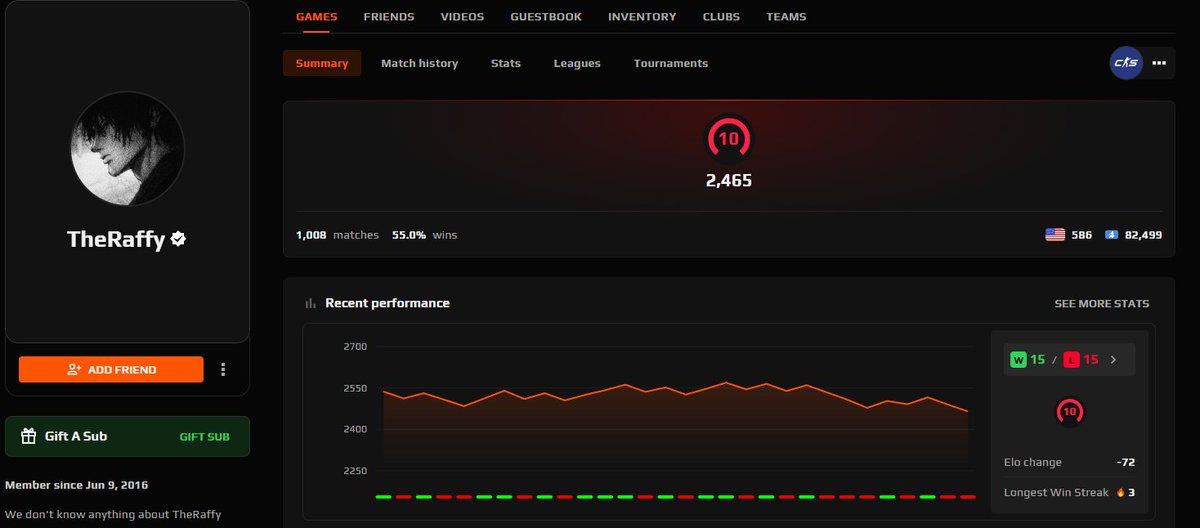Open the Clubs tab
This screenshot has height=528, width=1200.
[721, 17]
